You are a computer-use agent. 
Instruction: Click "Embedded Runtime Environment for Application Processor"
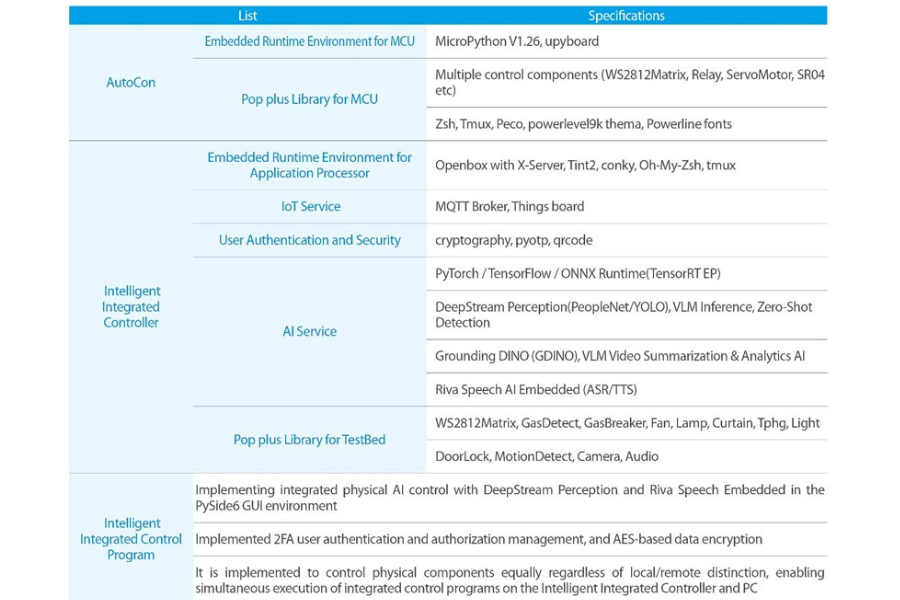309,165
